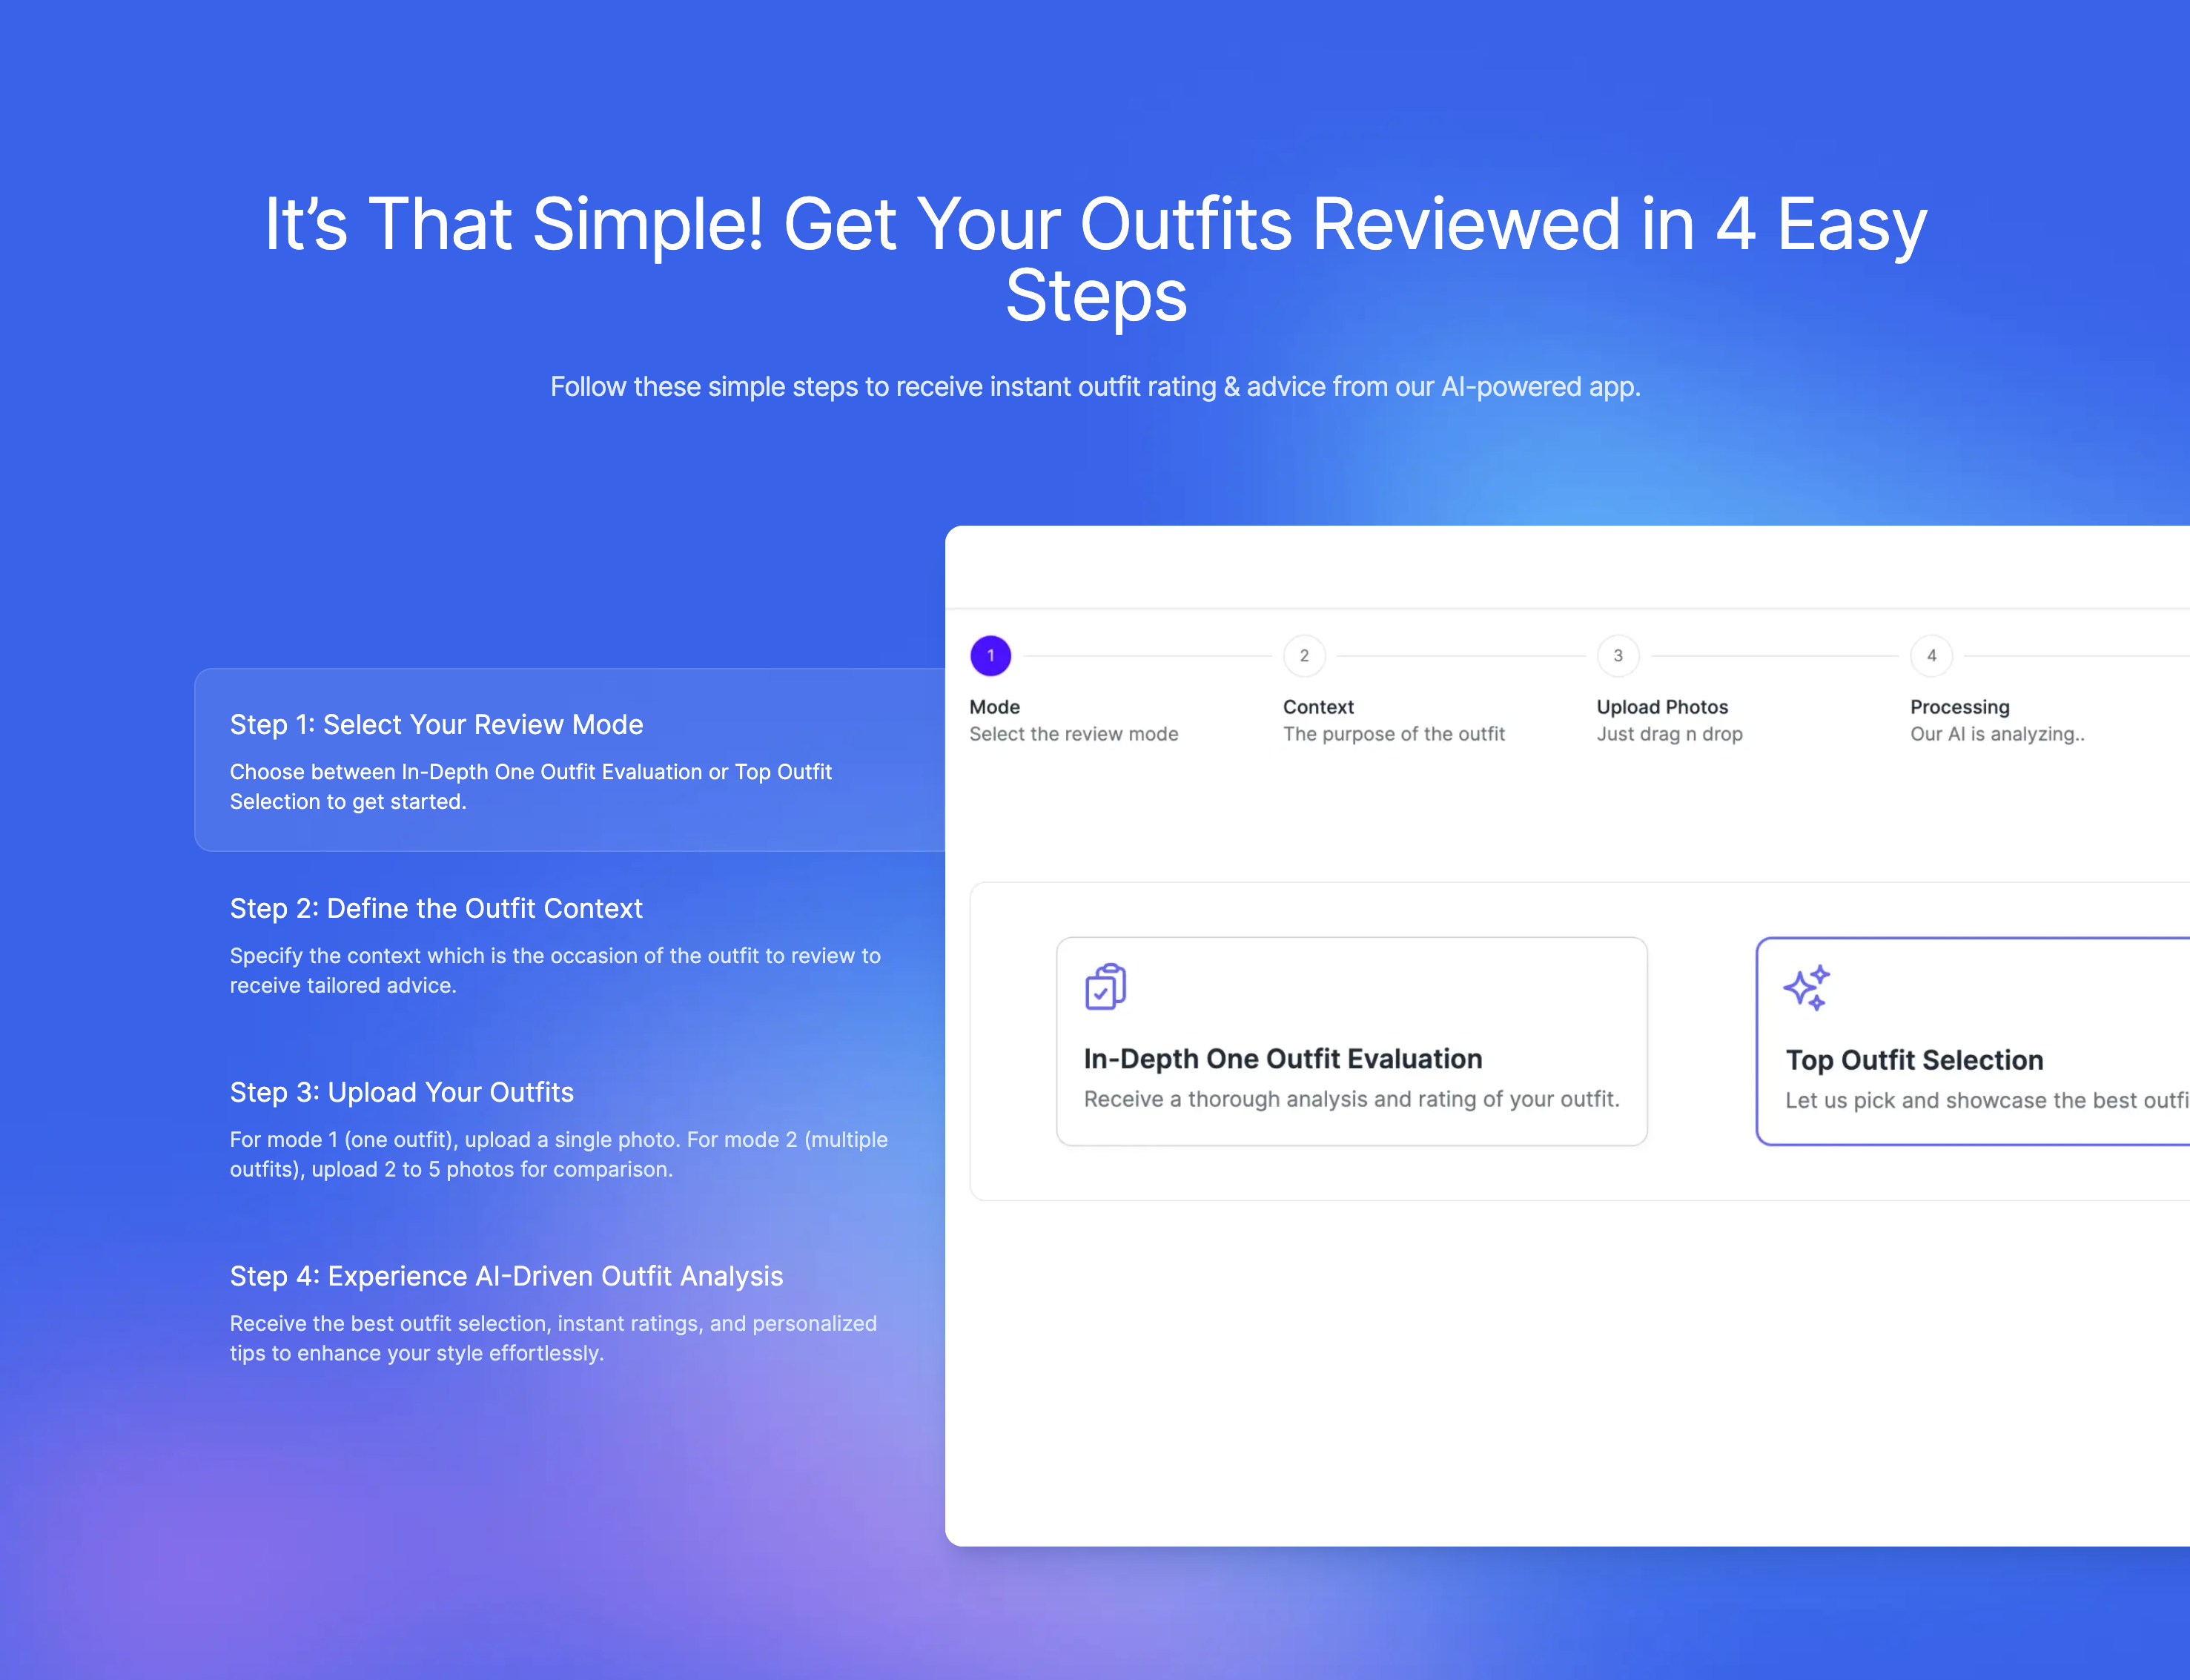Switch to Step 2: Define the Outfit Context
The image size is (2190, 1680).
[436, 908]
